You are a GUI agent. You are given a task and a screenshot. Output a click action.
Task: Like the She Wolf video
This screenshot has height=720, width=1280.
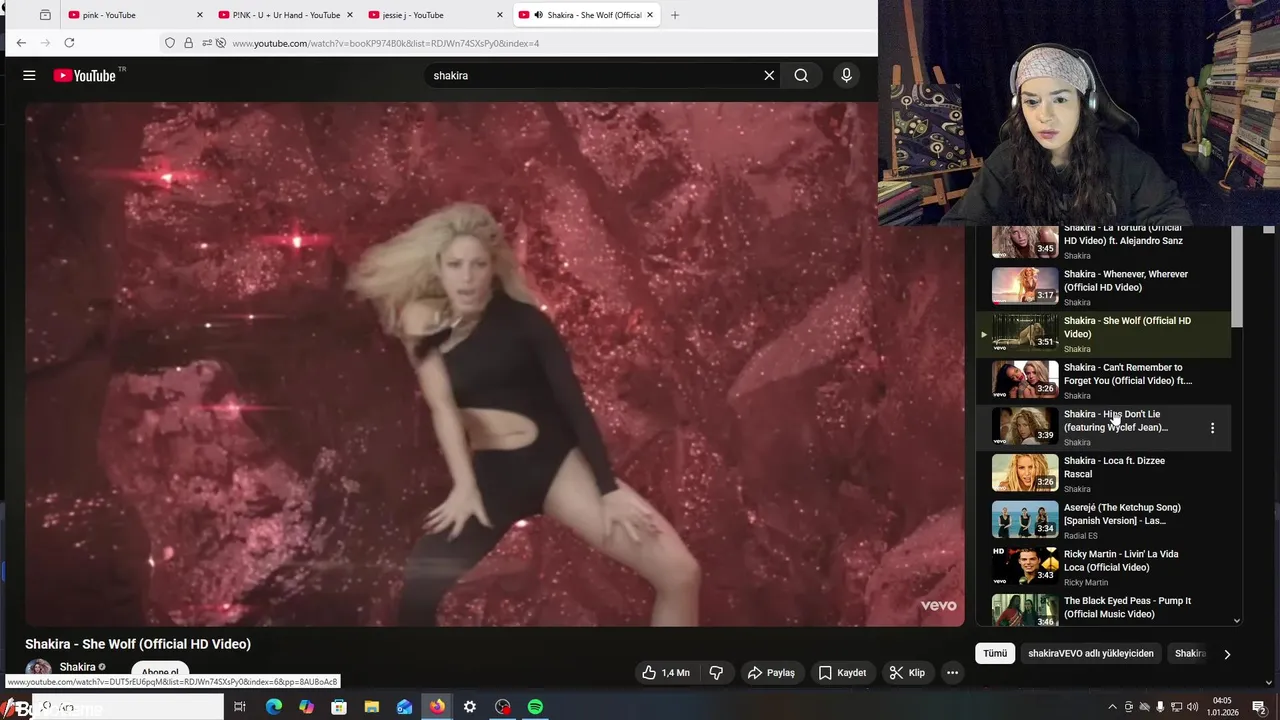pos(666,673)
